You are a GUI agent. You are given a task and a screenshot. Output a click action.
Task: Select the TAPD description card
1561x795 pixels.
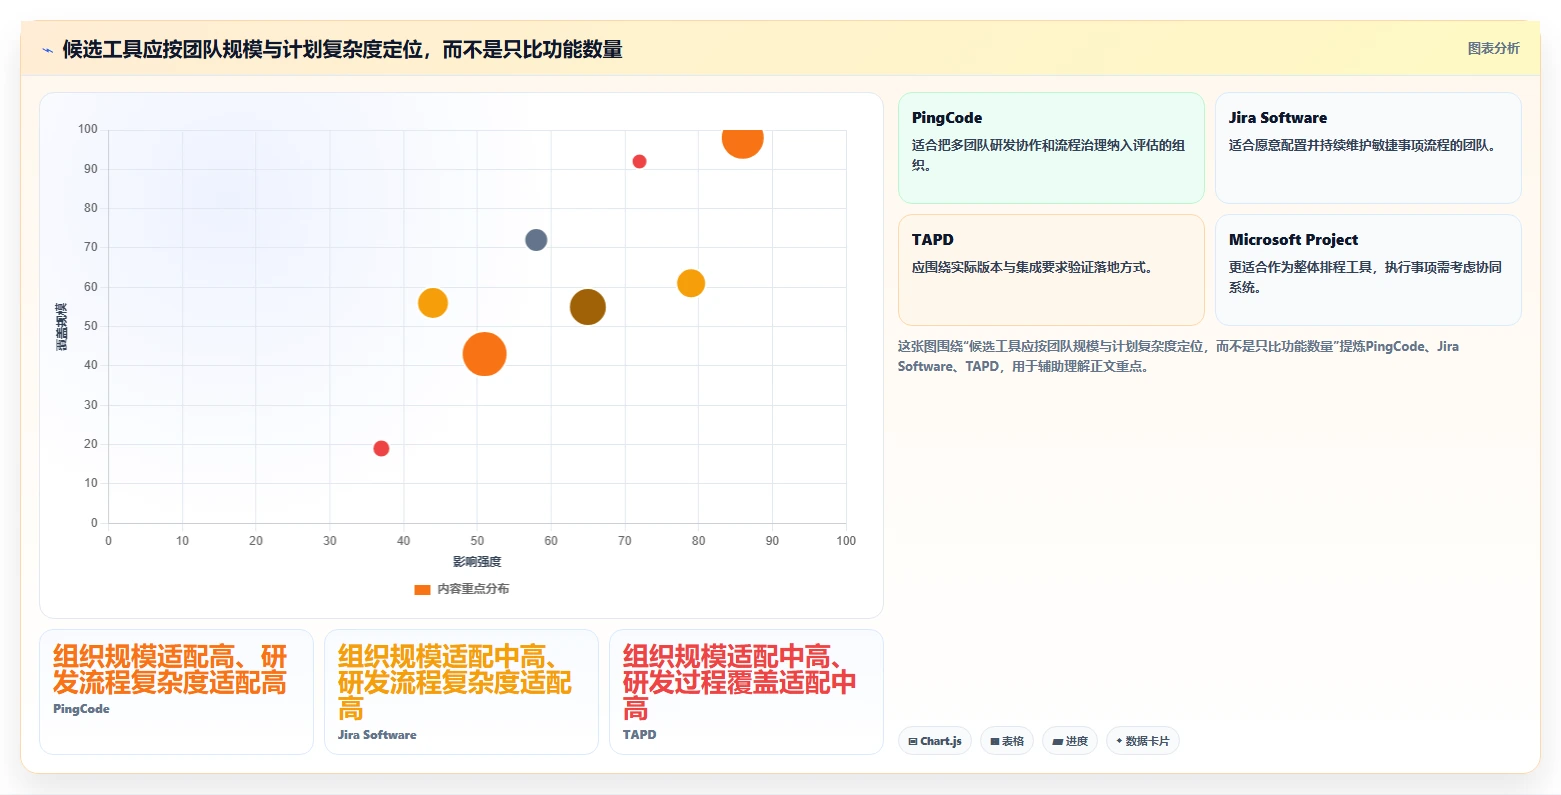click(x=1051, y=270)
